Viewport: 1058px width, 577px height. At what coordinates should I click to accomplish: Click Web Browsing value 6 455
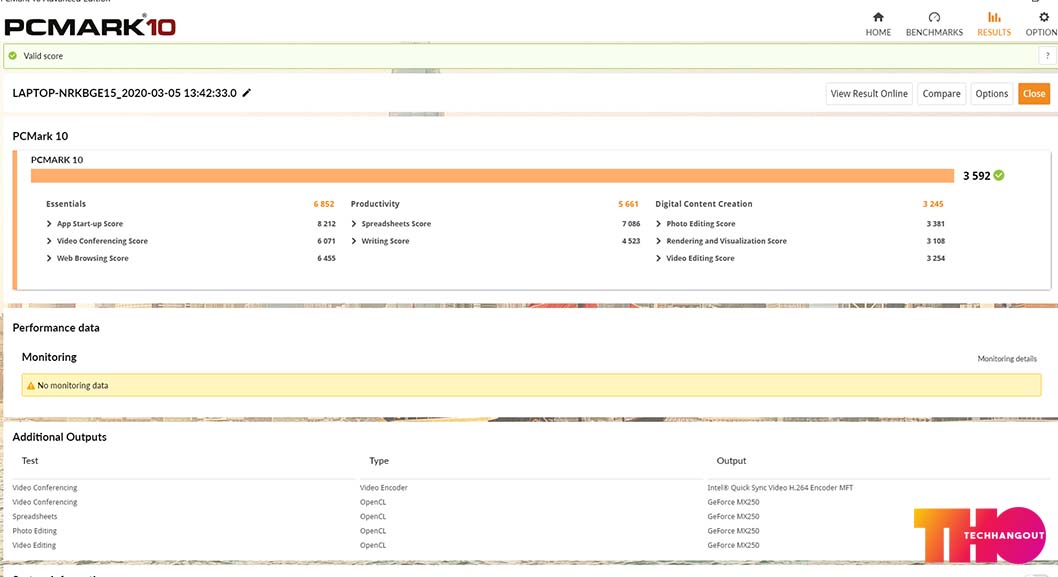[x=327, y=258]
